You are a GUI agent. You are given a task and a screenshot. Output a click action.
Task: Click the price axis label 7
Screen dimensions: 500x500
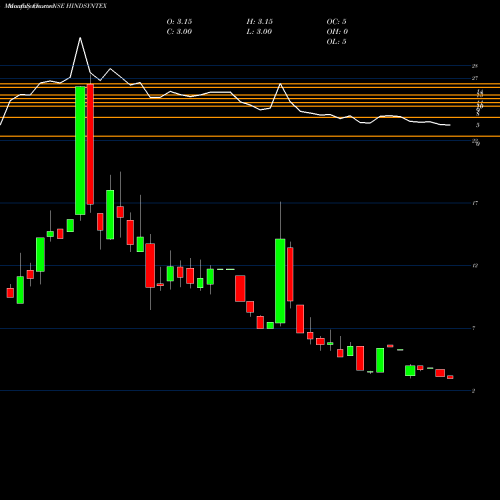pyautogui.click(x=474, y=328)
